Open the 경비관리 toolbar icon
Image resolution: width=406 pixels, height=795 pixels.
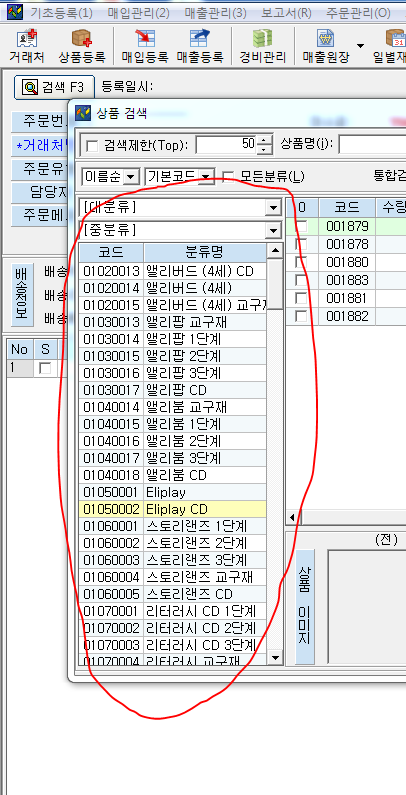pos(263,46)
